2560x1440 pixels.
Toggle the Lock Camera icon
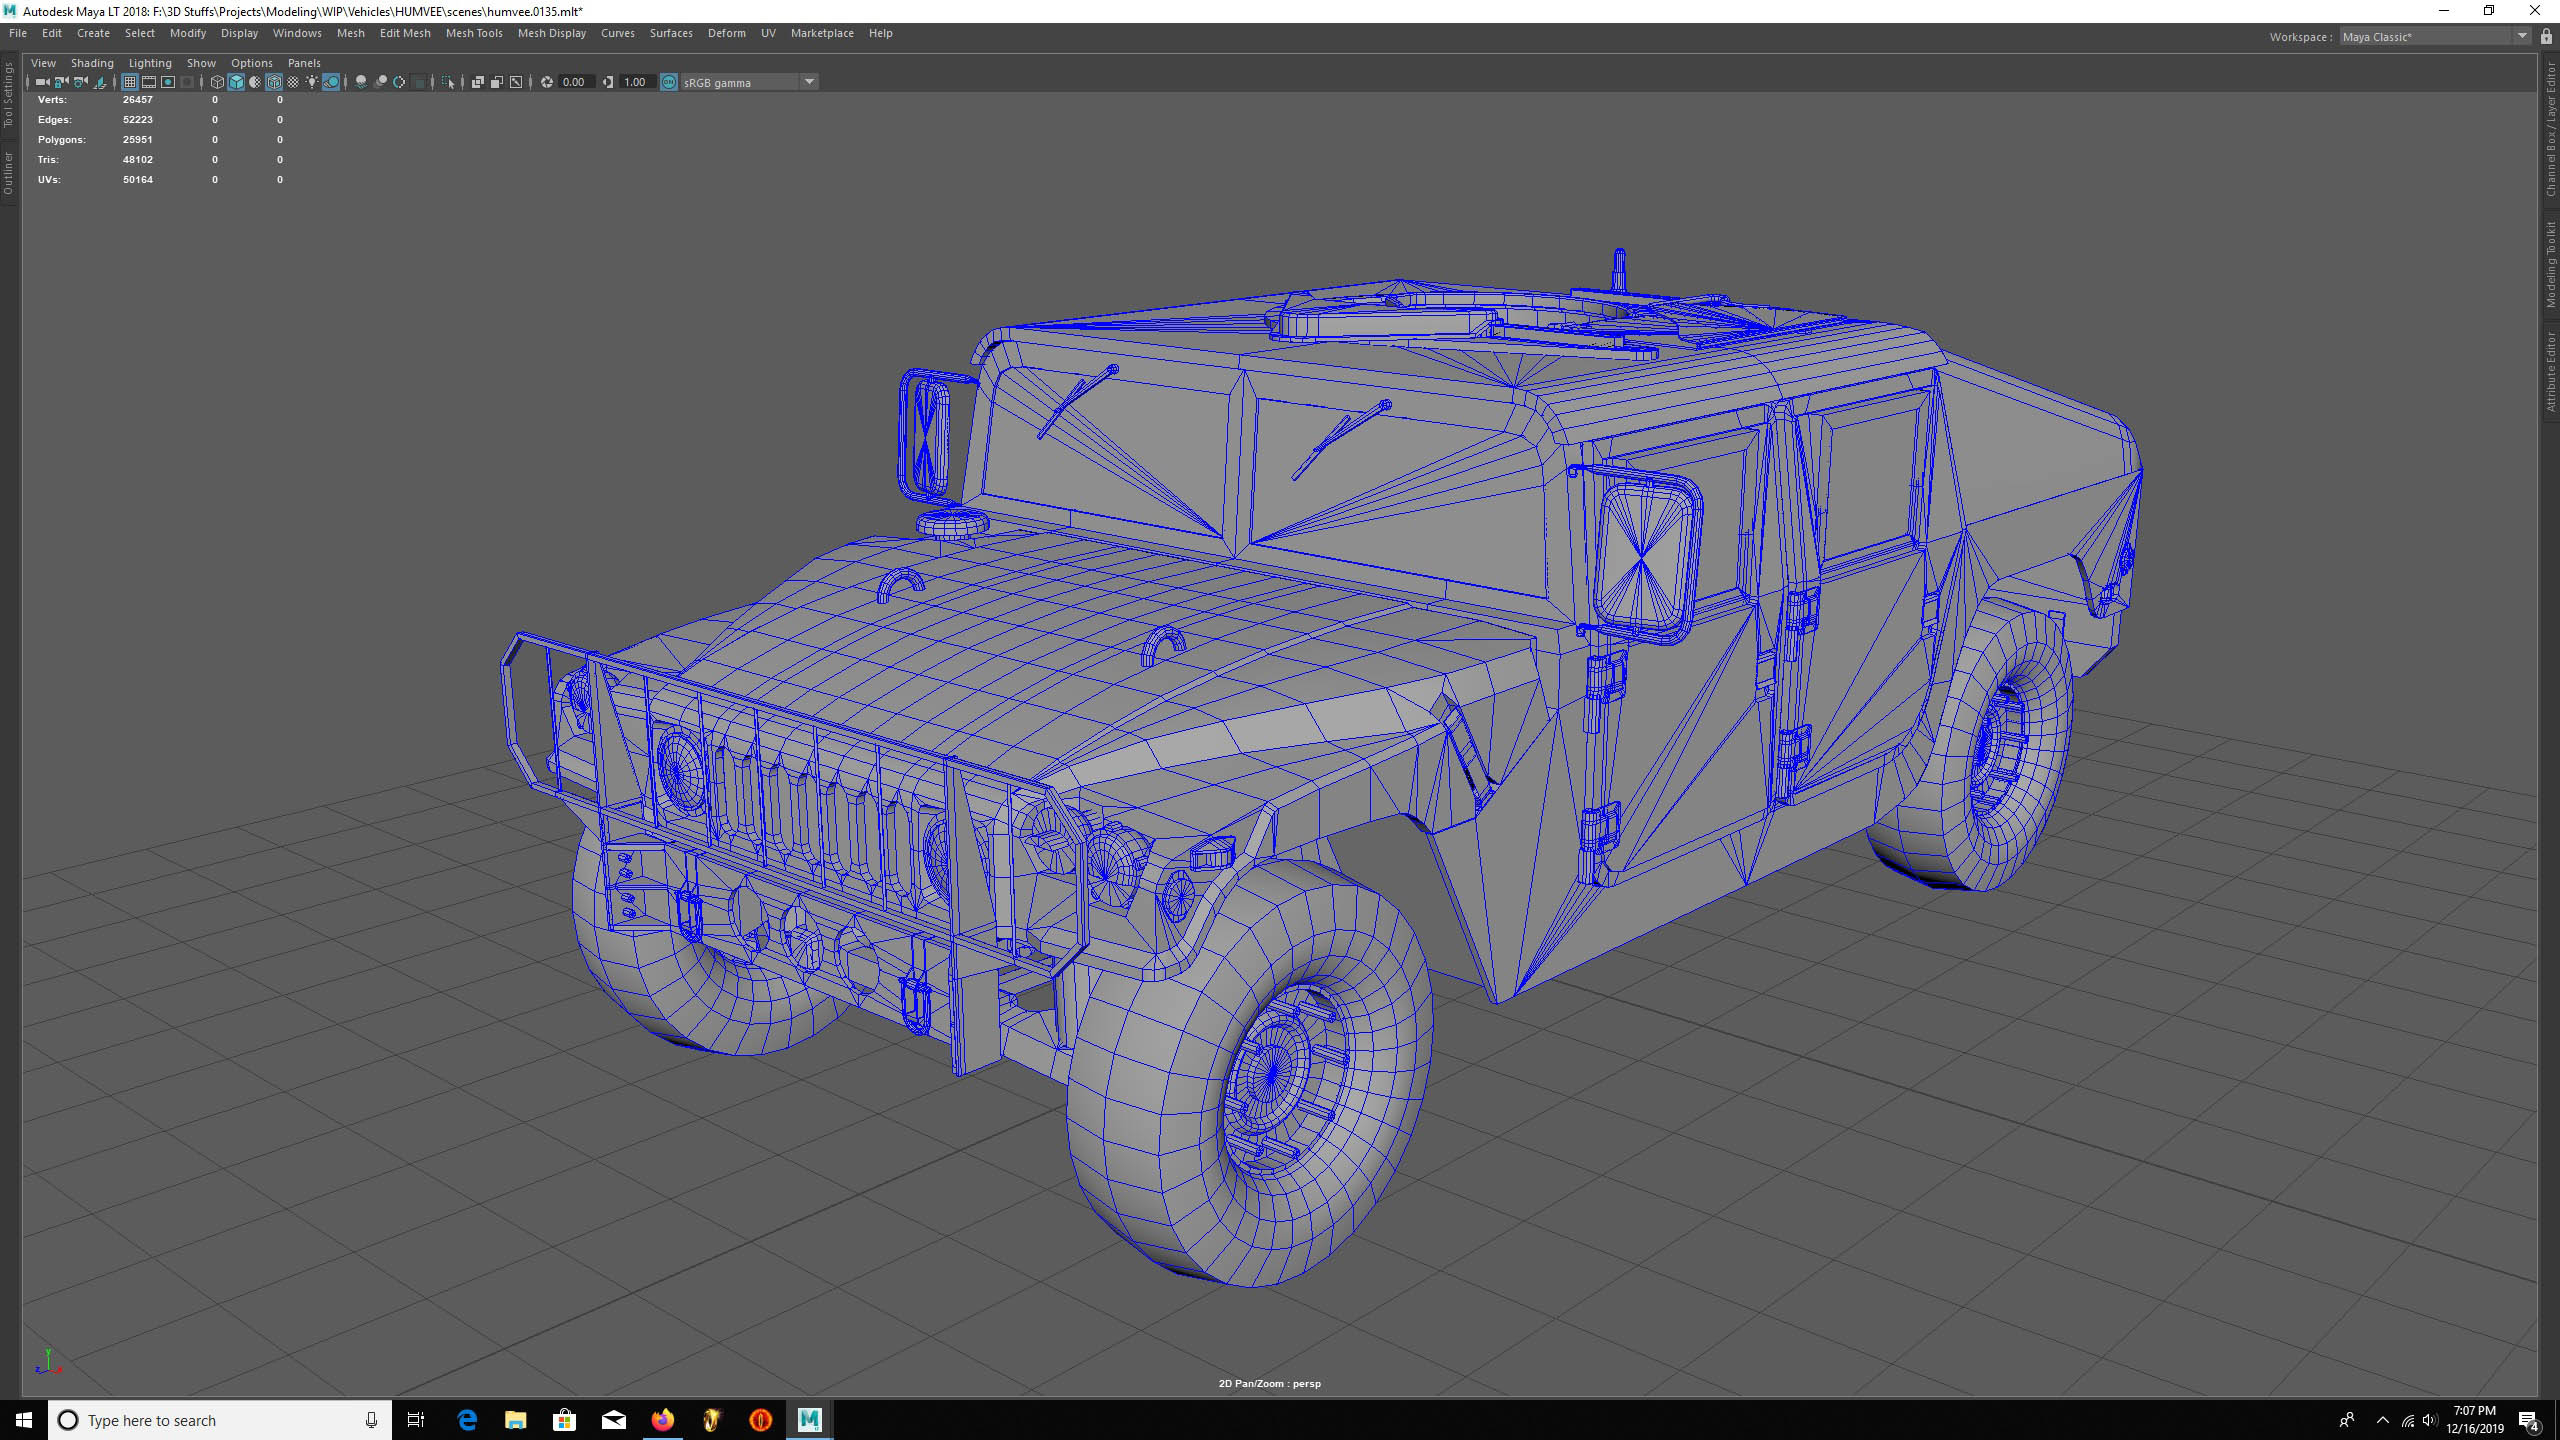tap(61, 82)
